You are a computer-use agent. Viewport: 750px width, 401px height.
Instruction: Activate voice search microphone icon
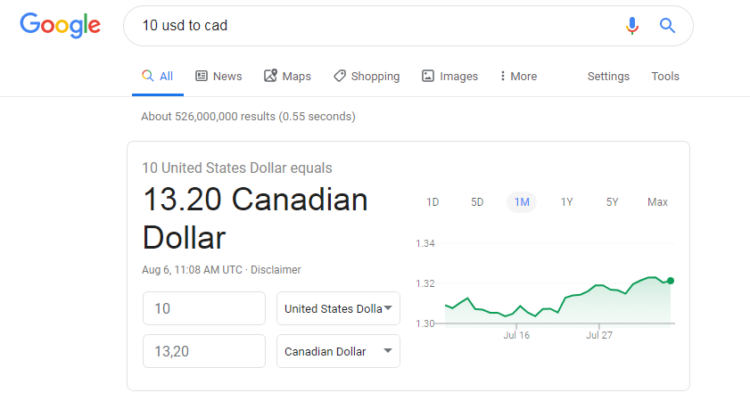[632, 26]
